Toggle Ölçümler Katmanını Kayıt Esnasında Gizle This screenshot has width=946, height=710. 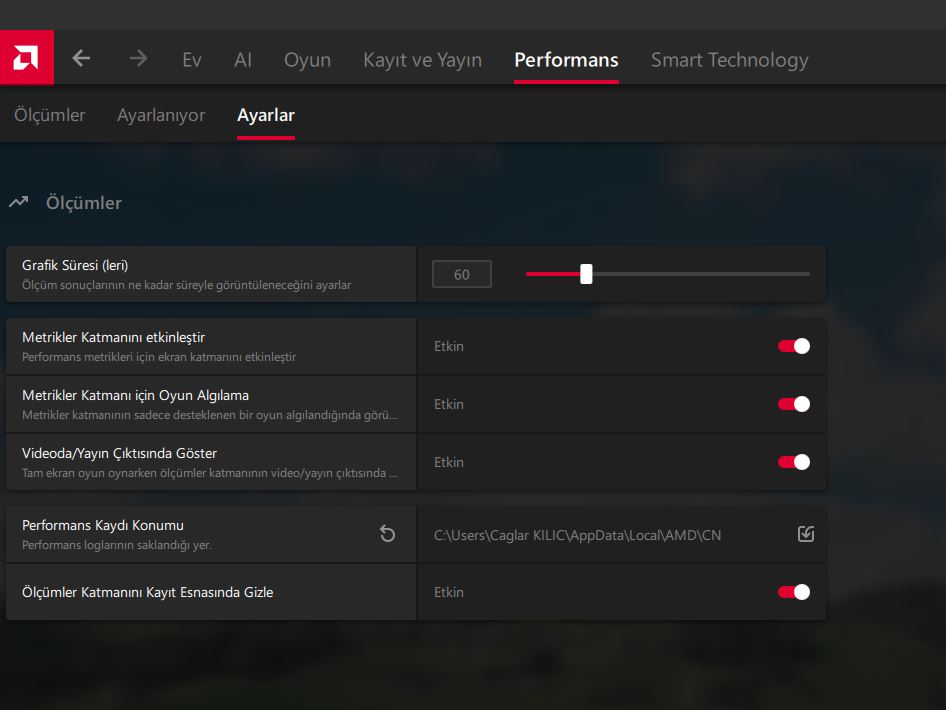[794, 592]
